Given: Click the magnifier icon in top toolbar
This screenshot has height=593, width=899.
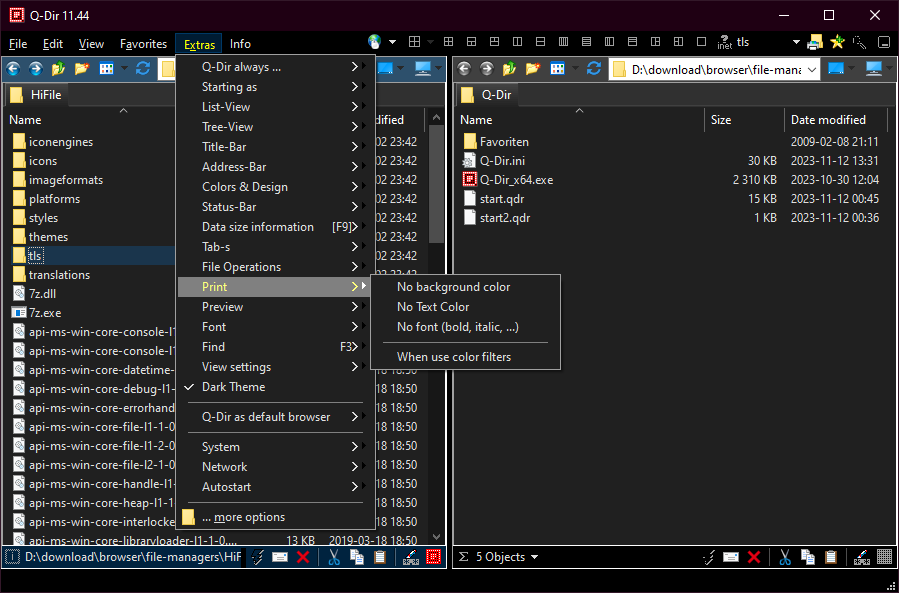Looking at the screenshot, I should click(860, 43).
